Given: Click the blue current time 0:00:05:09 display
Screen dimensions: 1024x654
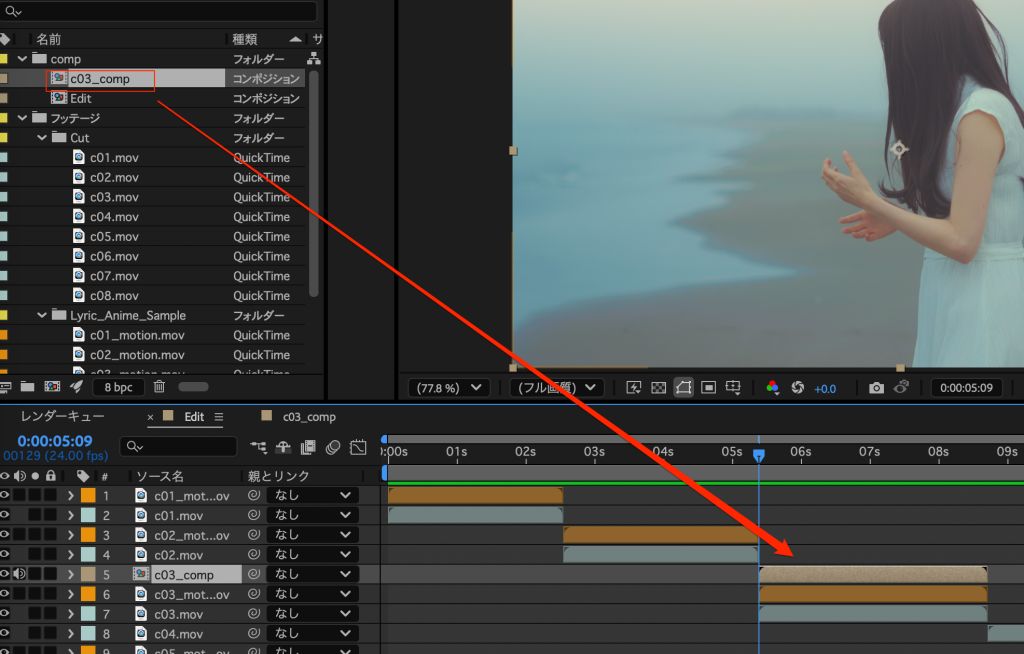Looking at the screenshot, I should click(x=55, y=441).
